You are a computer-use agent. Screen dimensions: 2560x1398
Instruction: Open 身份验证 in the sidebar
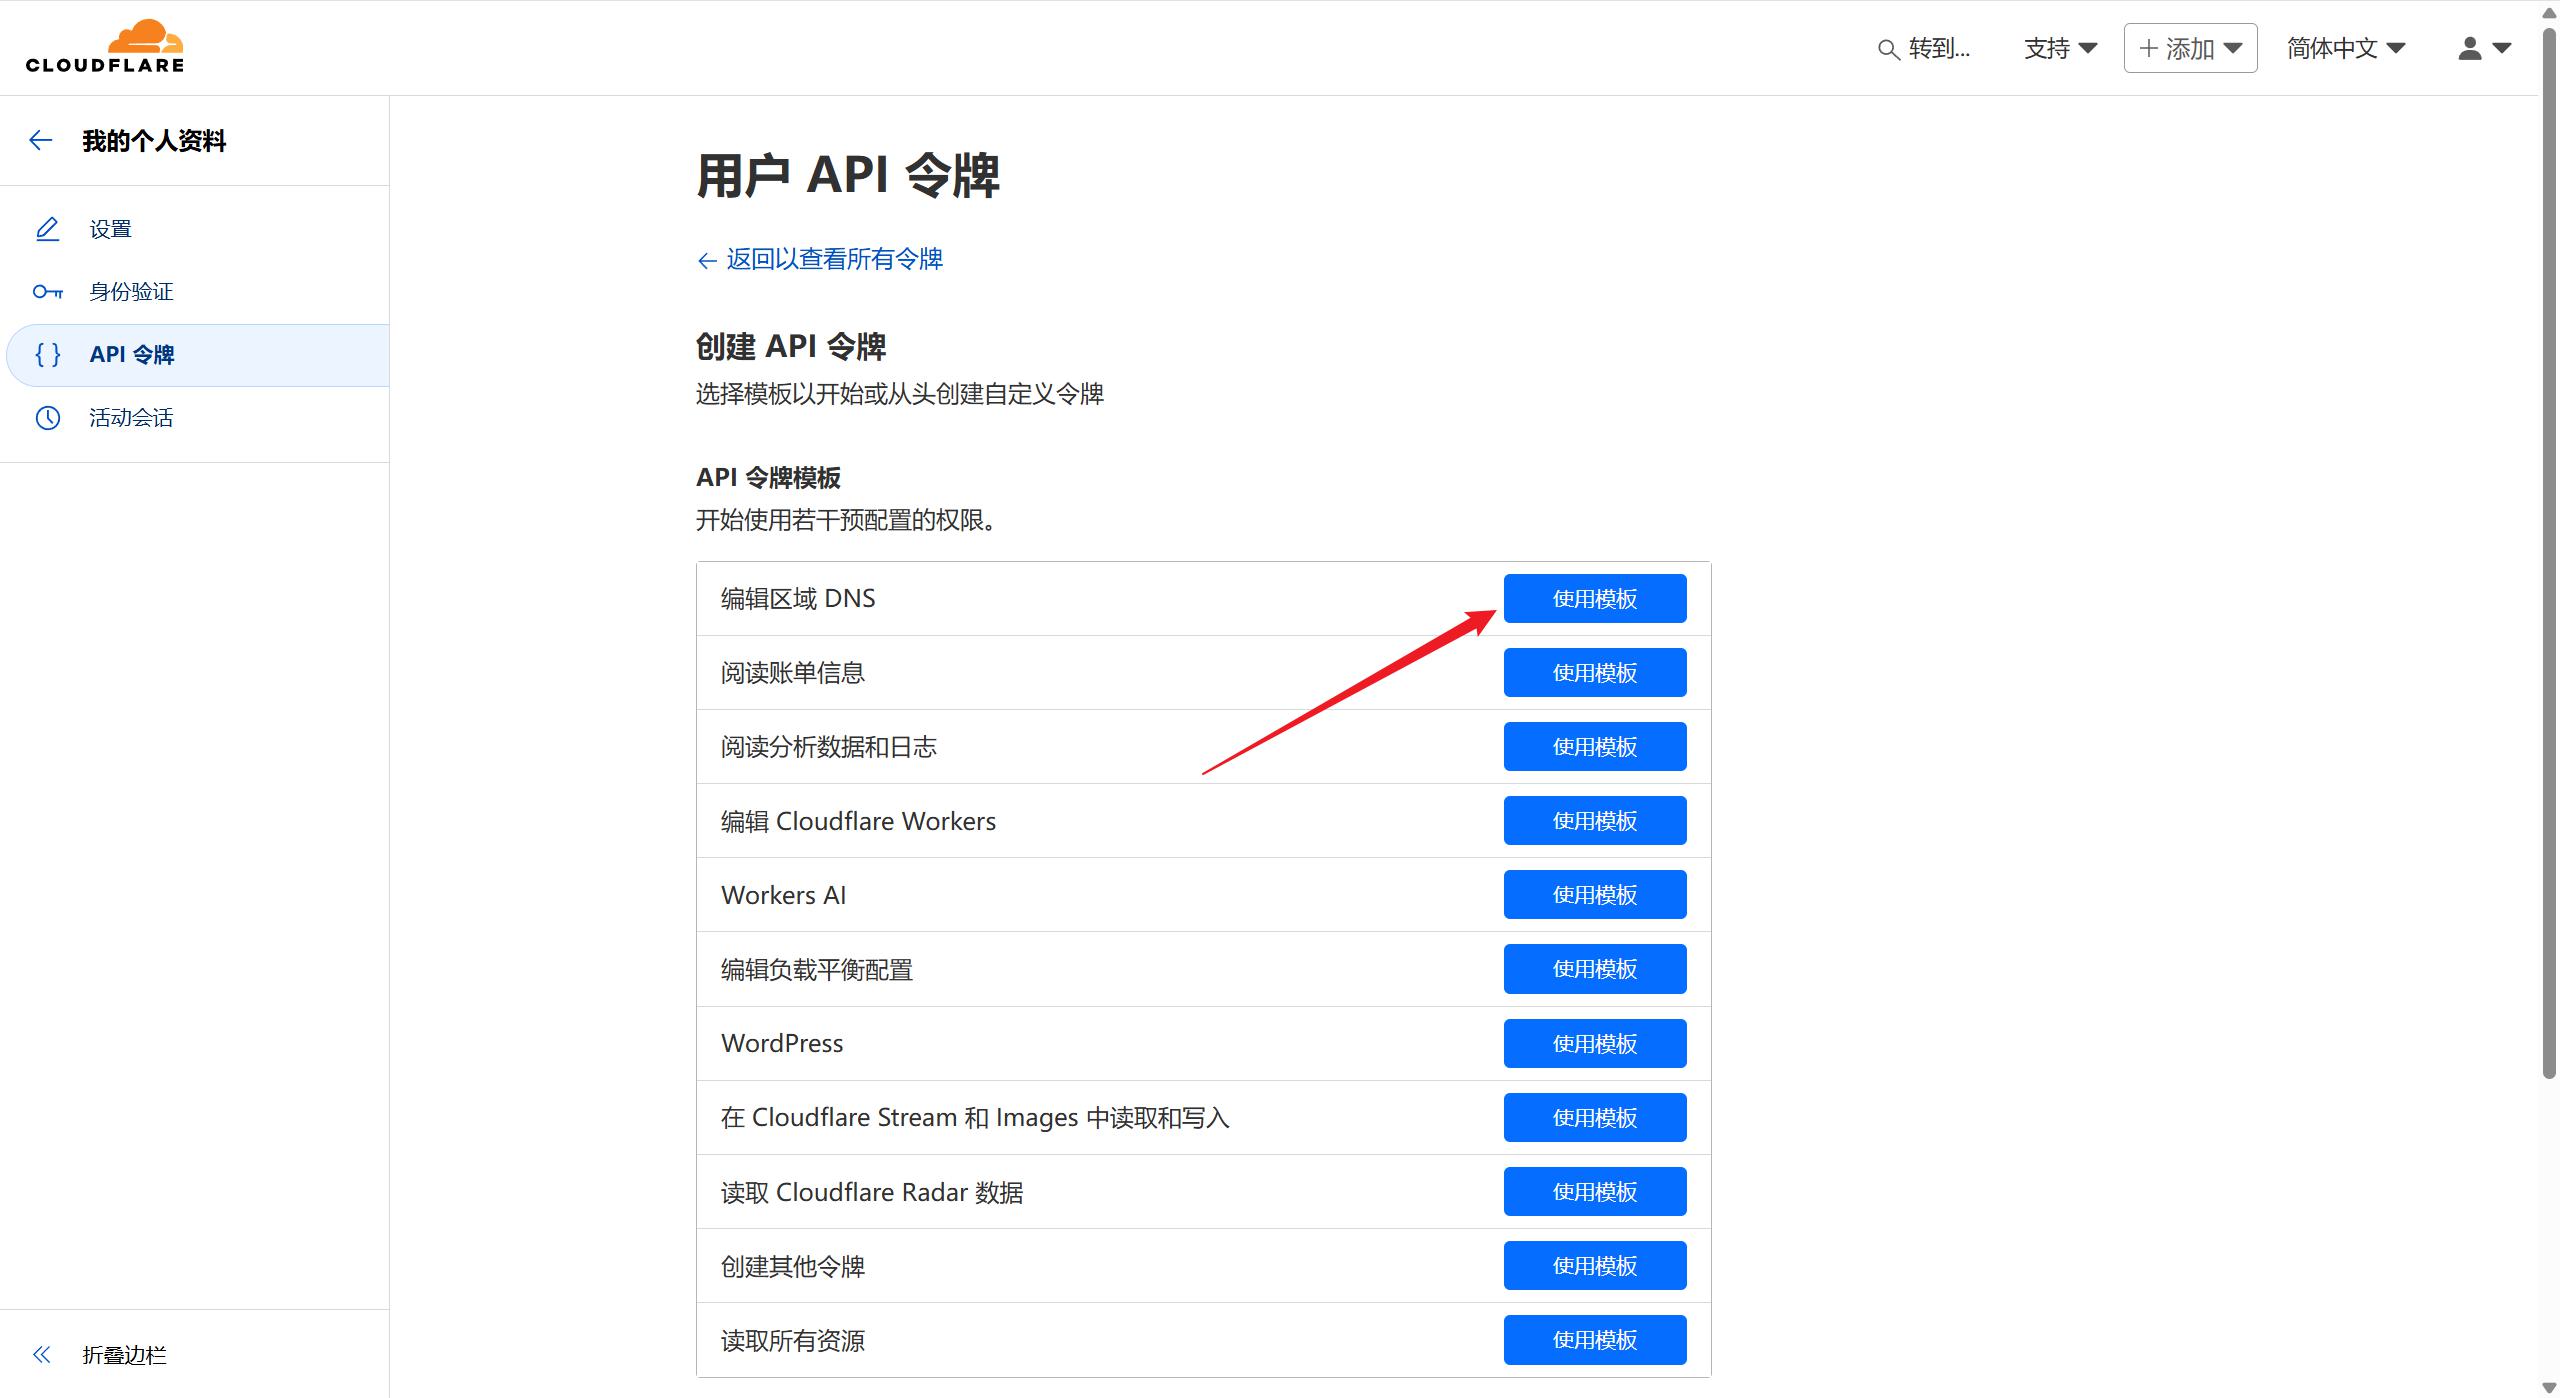(131, 292)
